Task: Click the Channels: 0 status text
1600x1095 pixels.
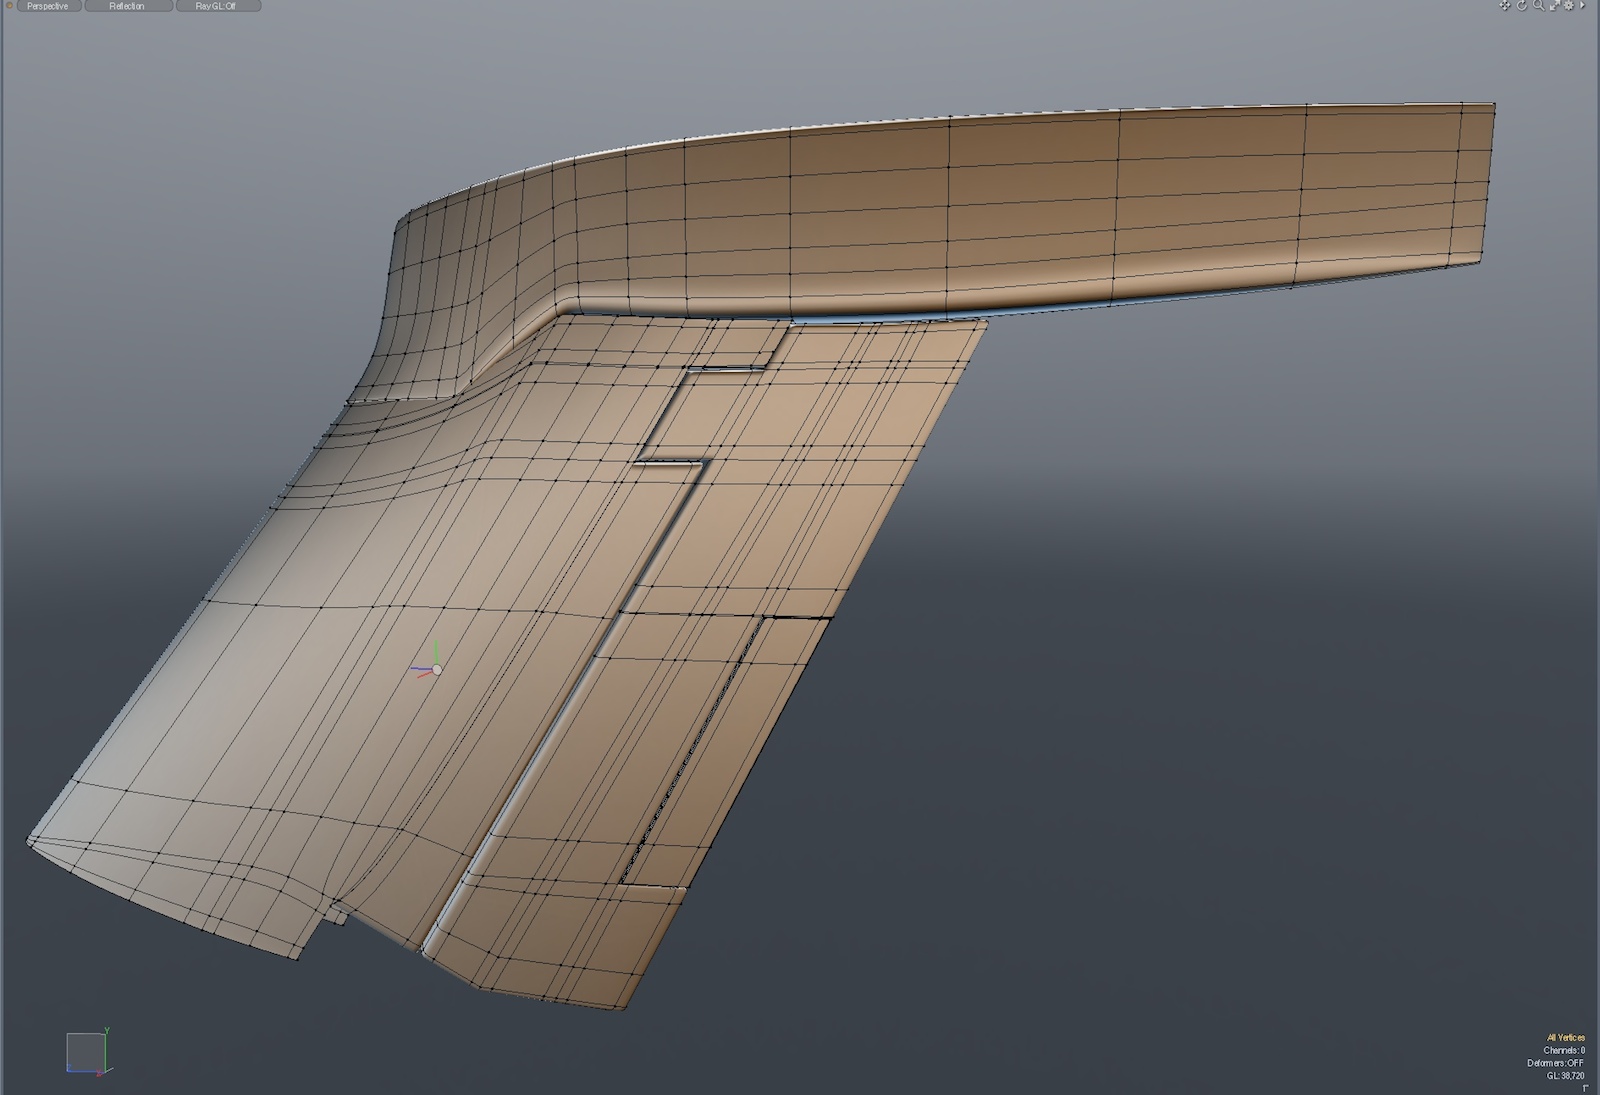Action: click(x=1563, y=1051)
